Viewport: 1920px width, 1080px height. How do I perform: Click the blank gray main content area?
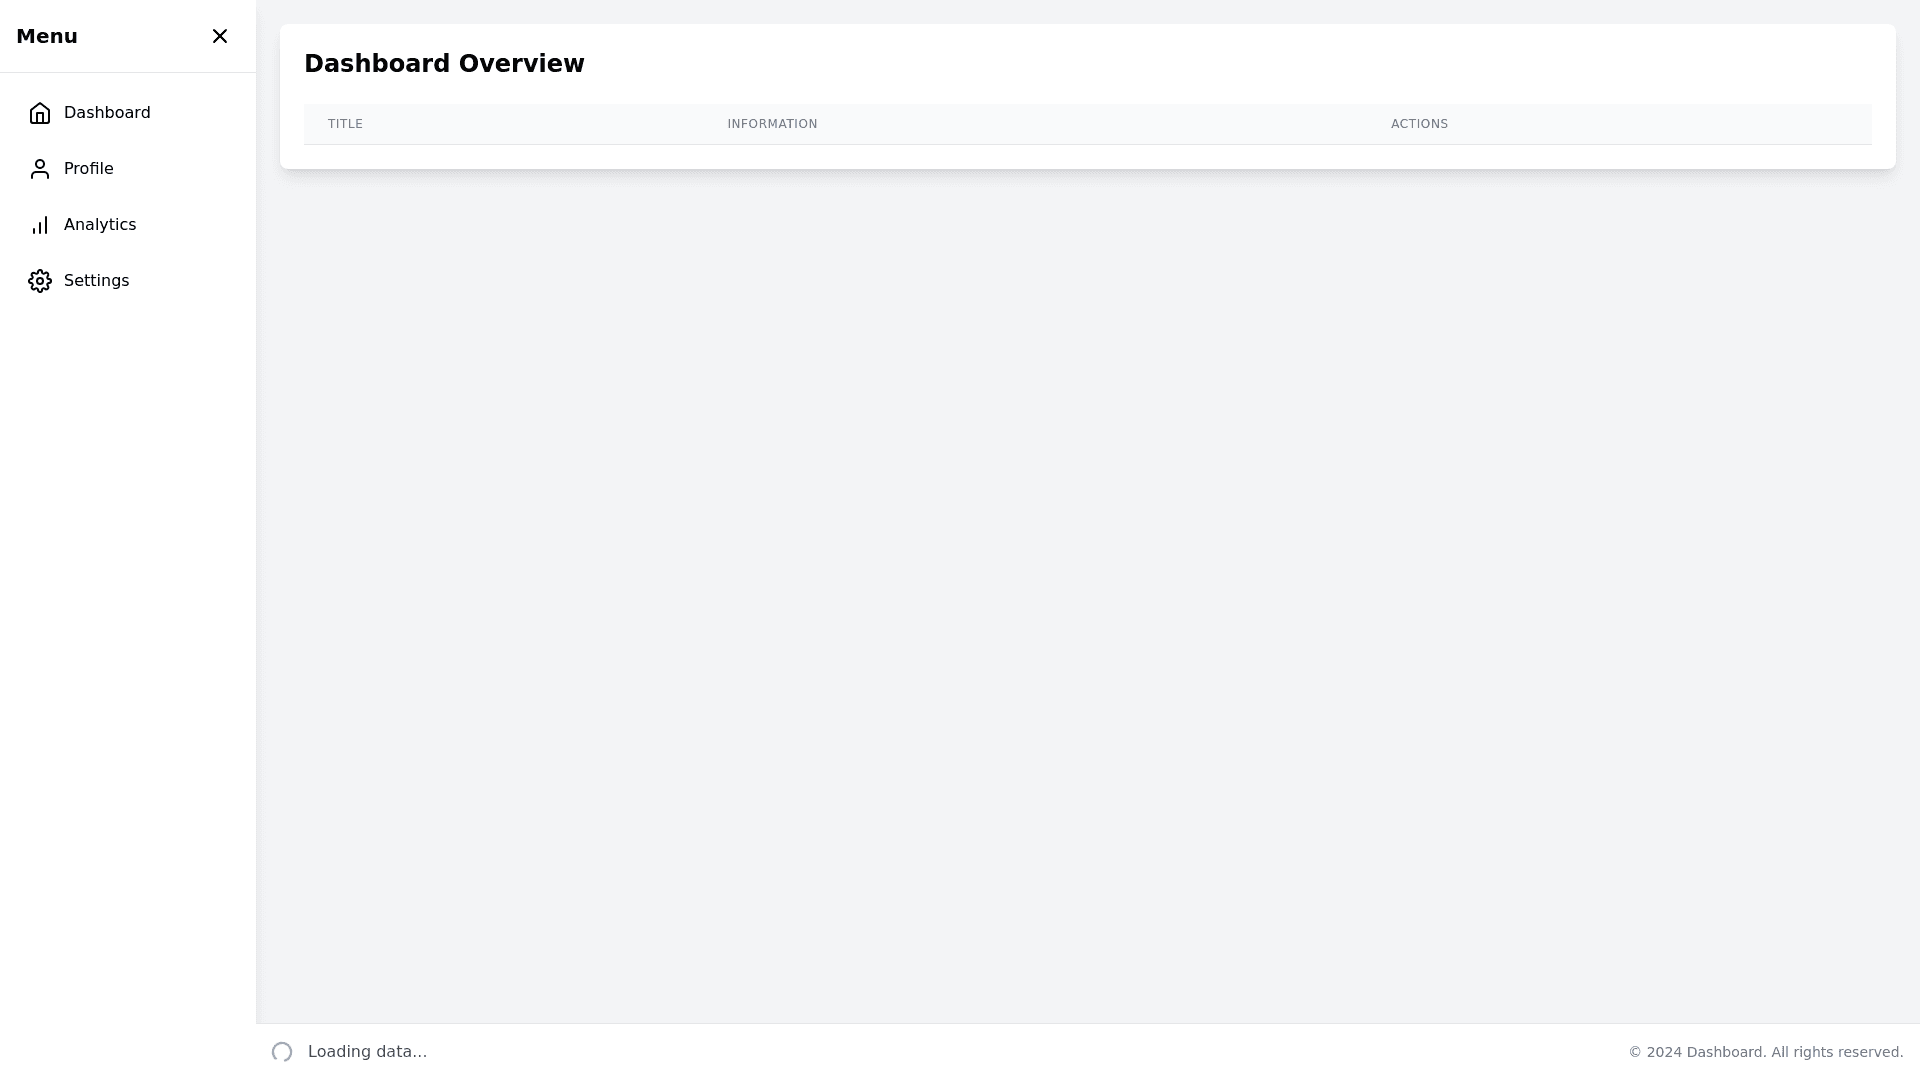point(1087,600)
